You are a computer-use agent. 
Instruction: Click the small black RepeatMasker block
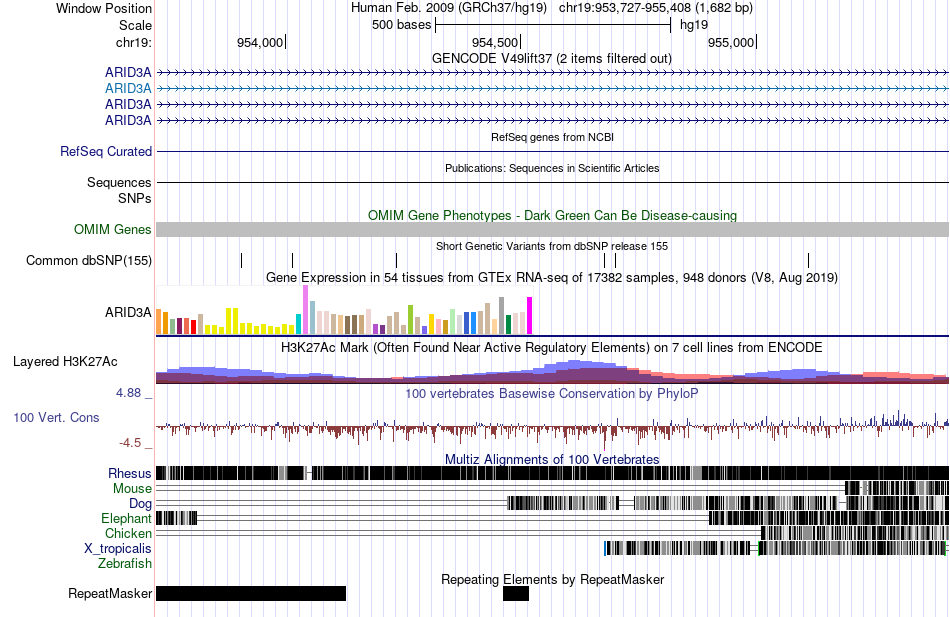click(x=516, y=593)
